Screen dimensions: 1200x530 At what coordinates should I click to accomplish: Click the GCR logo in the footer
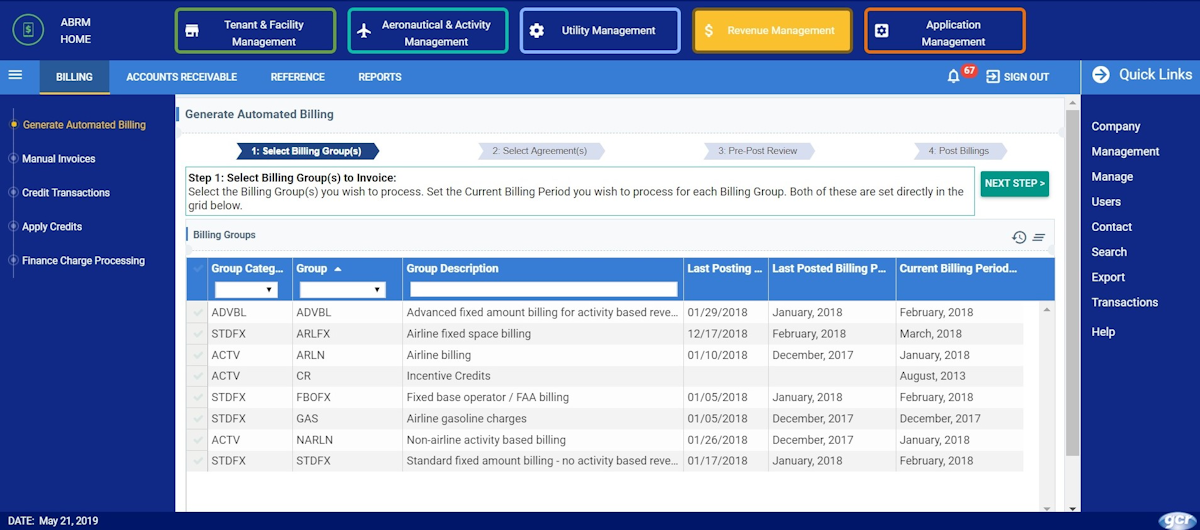1176,520
